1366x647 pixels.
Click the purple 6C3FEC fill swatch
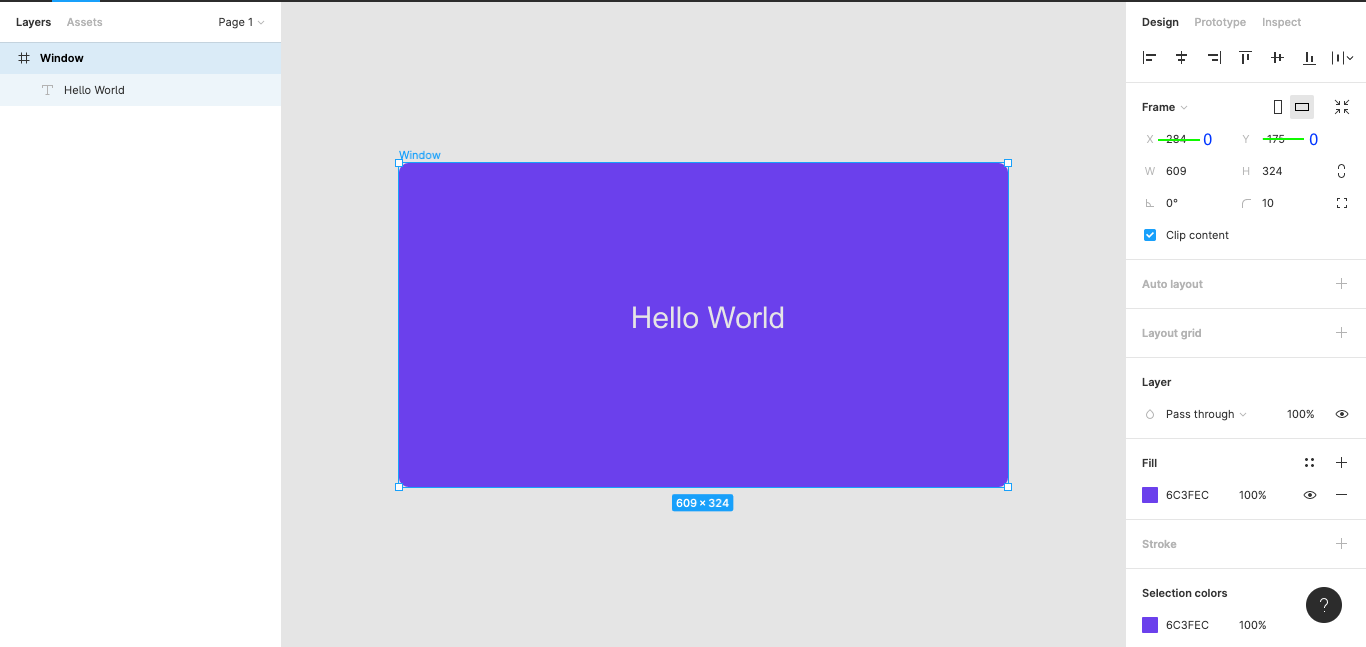(1149, 494)
